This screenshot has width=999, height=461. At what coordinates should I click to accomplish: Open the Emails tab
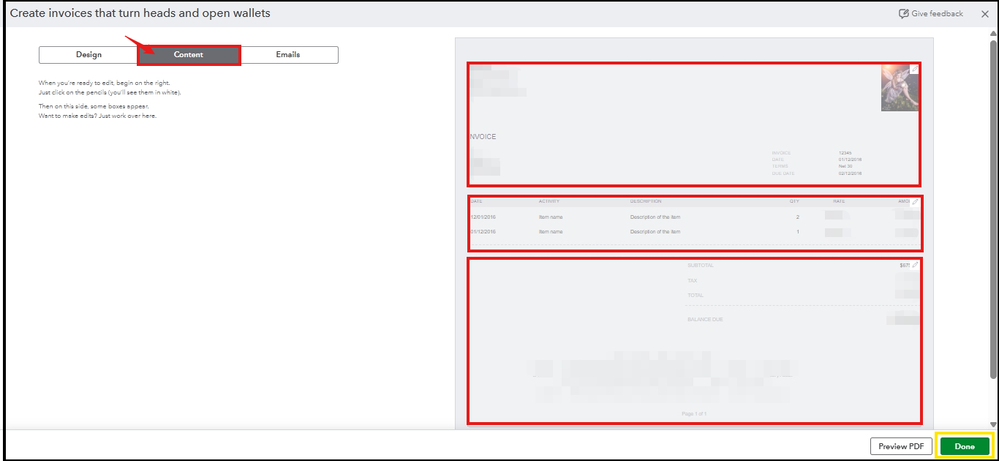click(x=288, y=55)
